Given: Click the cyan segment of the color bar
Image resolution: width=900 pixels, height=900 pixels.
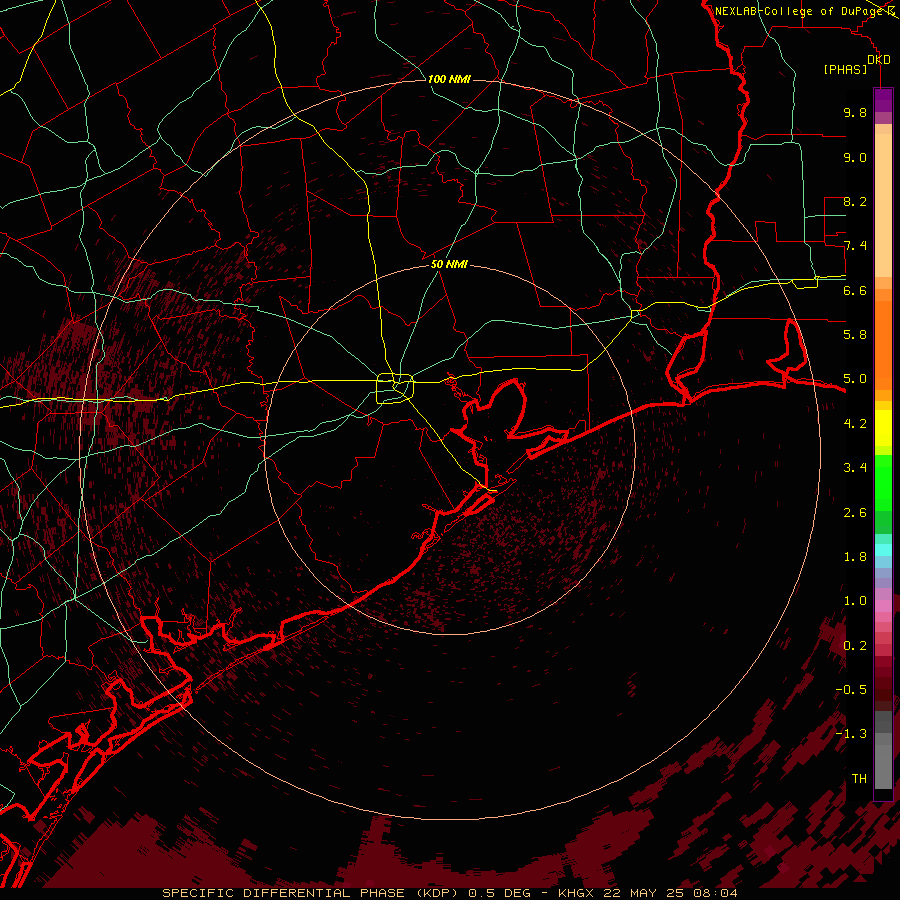Looking at the screenshot, I should pos(883,550).
